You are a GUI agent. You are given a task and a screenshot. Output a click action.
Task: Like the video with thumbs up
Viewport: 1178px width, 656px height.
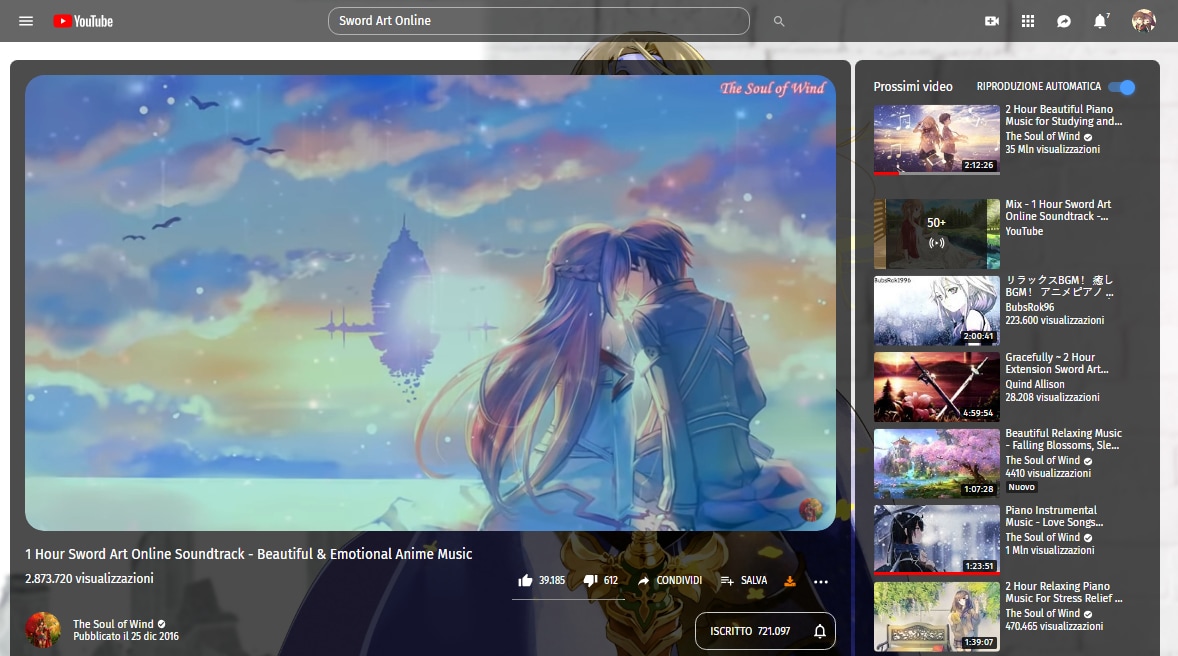[525, 580]
